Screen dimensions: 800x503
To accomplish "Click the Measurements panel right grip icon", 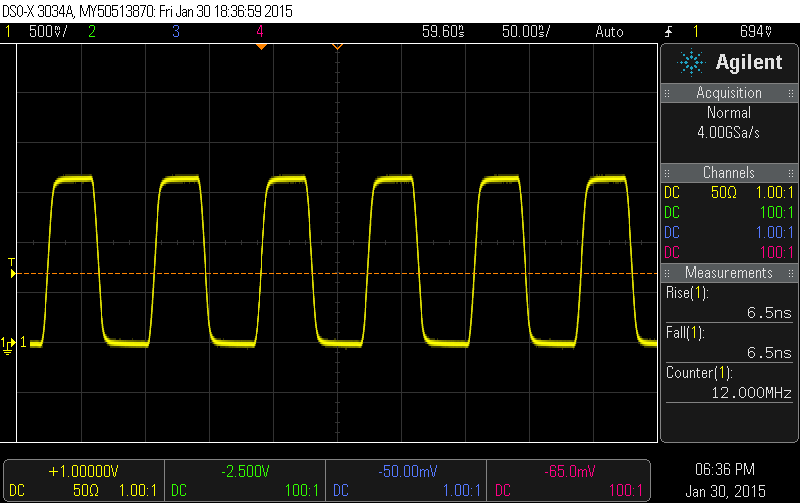I will coord(791,273).
